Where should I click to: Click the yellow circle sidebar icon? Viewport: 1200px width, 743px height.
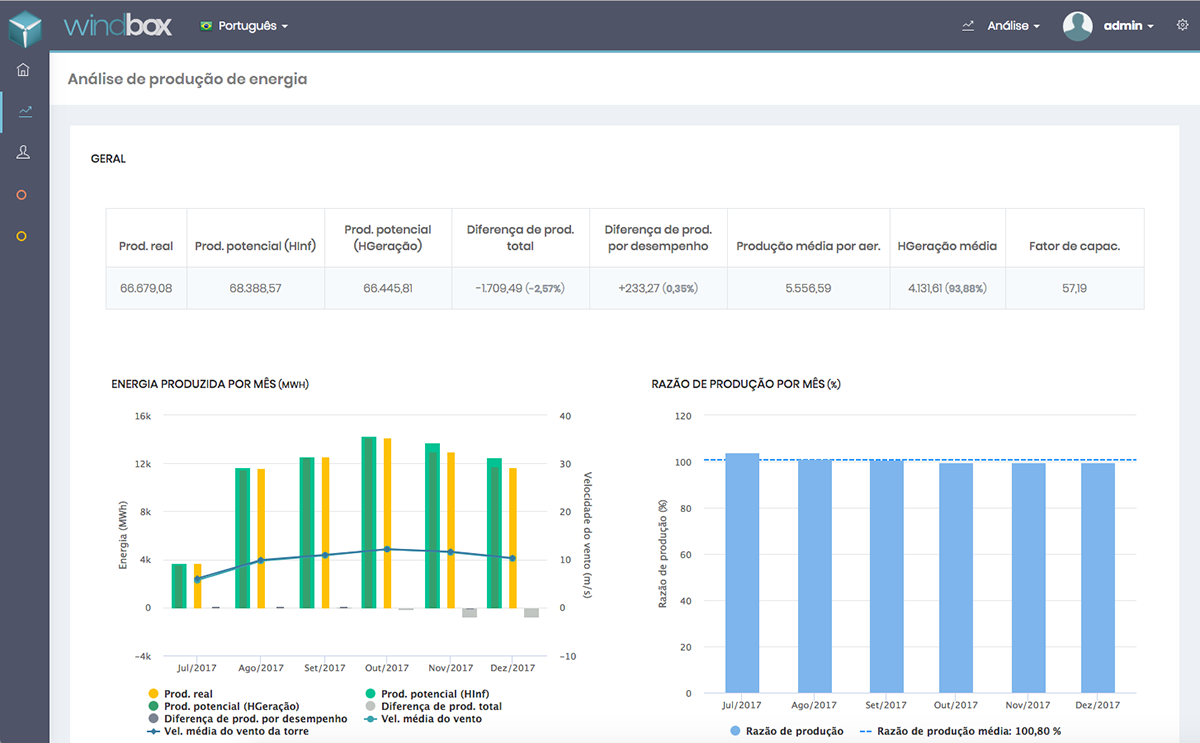(x=22, y=237)
